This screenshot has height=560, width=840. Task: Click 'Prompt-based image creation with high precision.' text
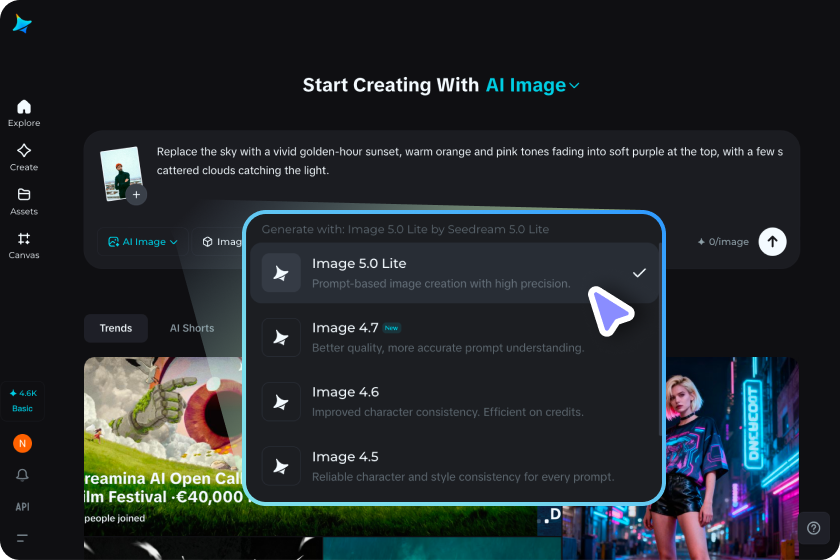pos(441,283)
